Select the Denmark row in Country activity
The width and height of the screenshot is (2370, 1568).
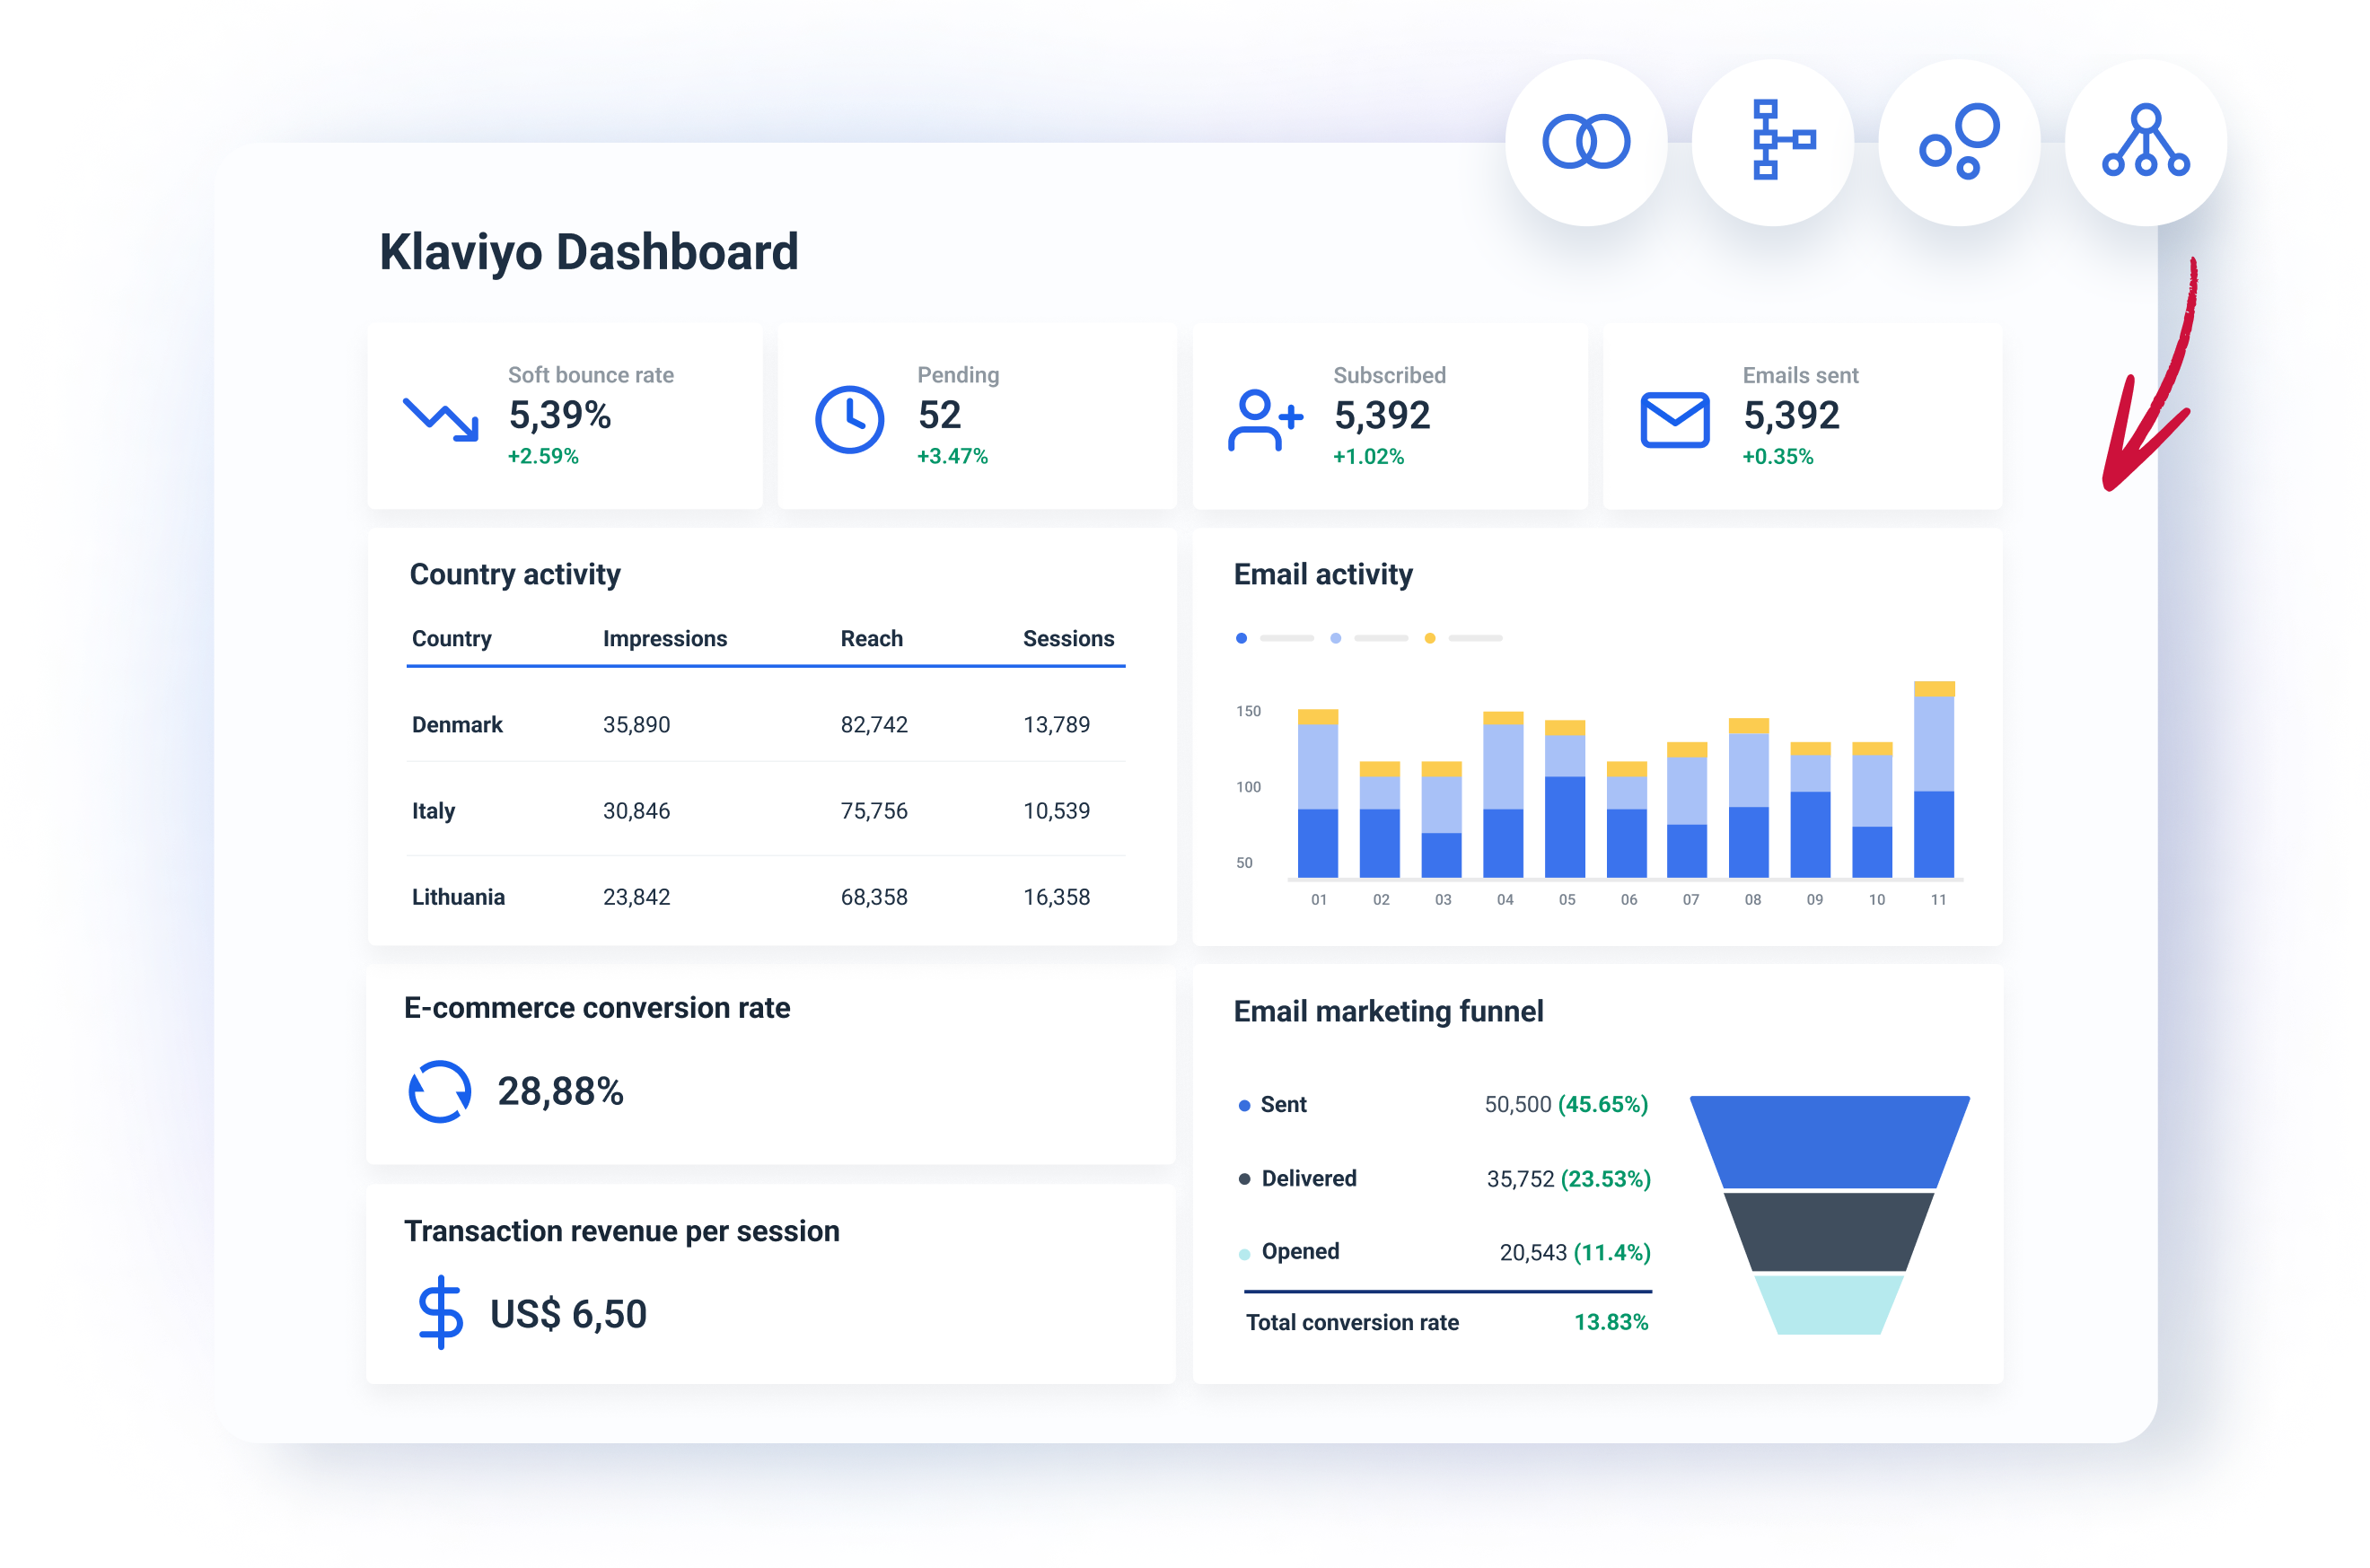(764, 724)
